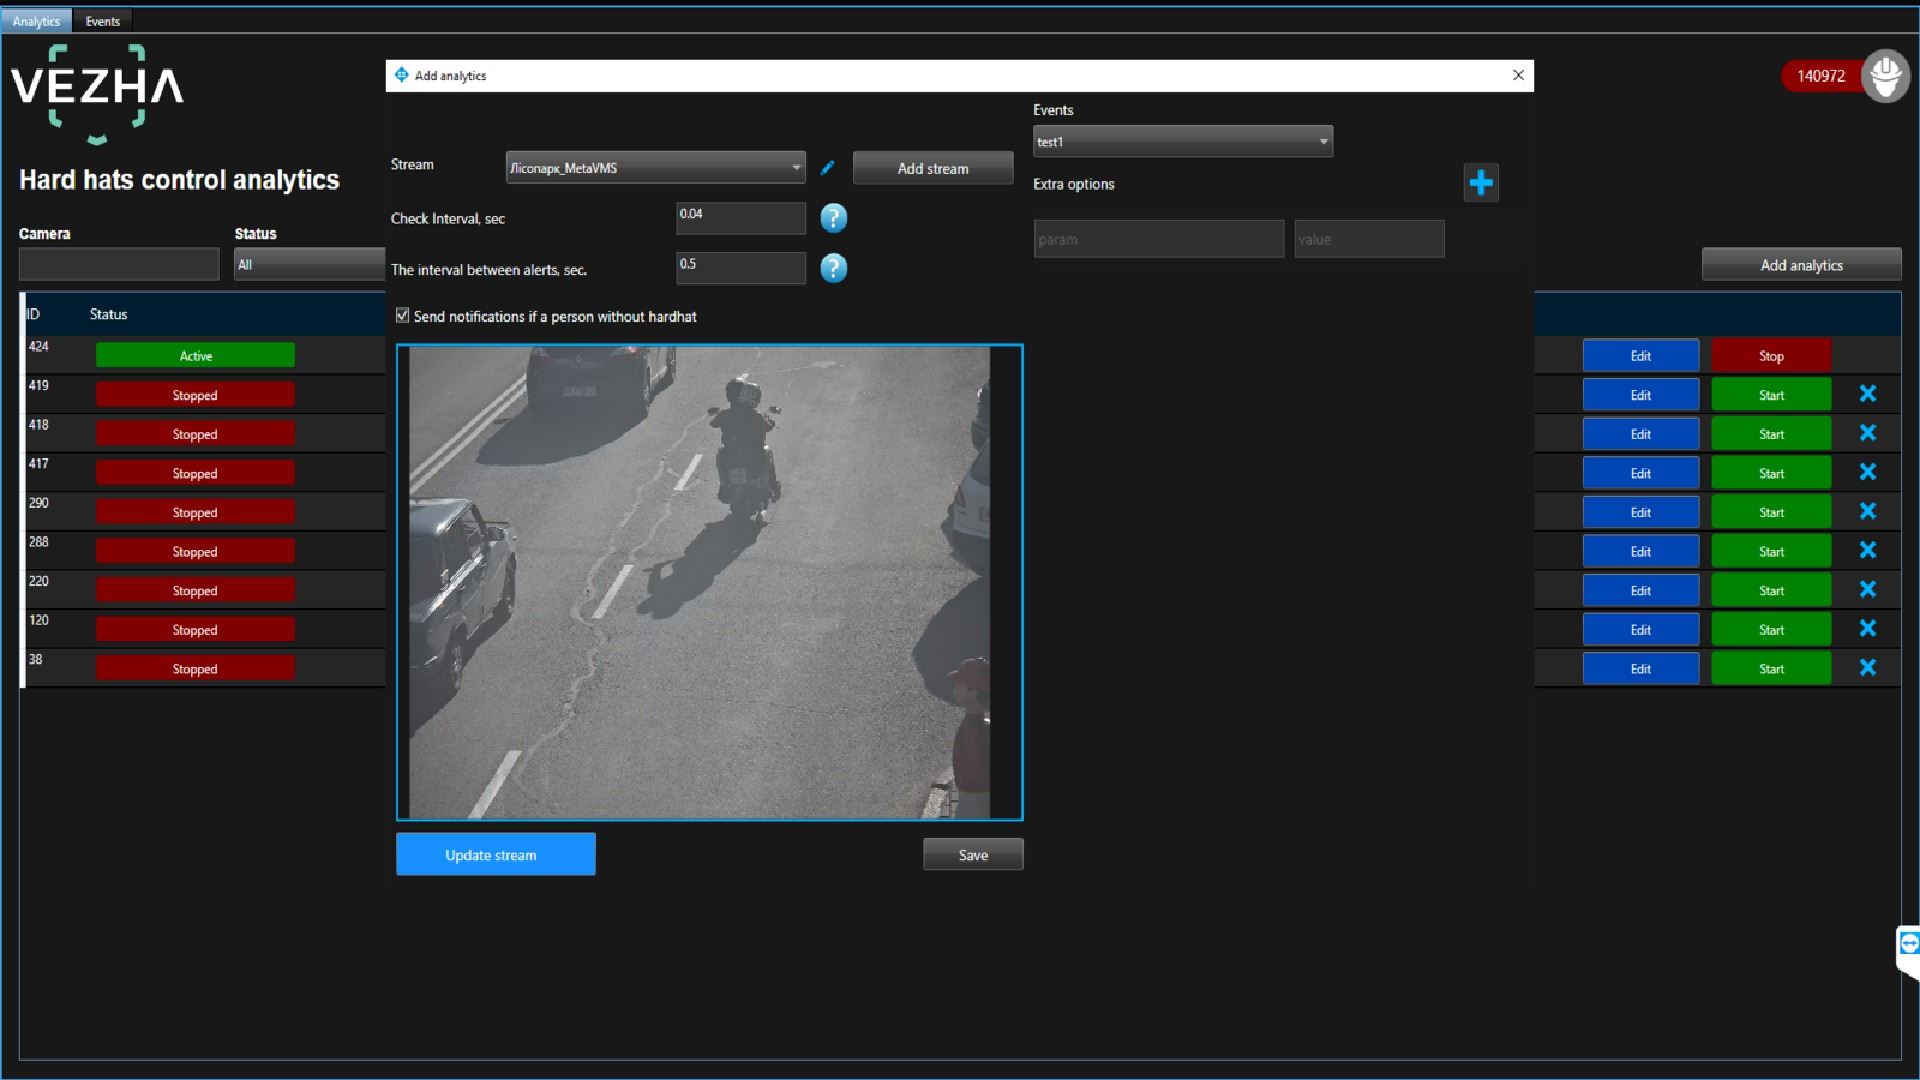Click the ID column header
The width and height of the screenshot is (1920, 1080).
[33, 314]
